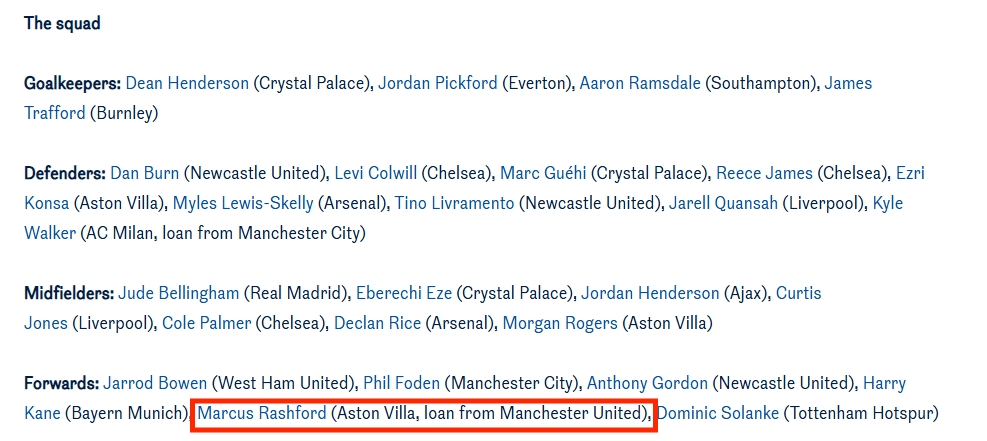Follow the Myles Lewis-Skelly link
This screenshot has height=441, width=987.
243,203
